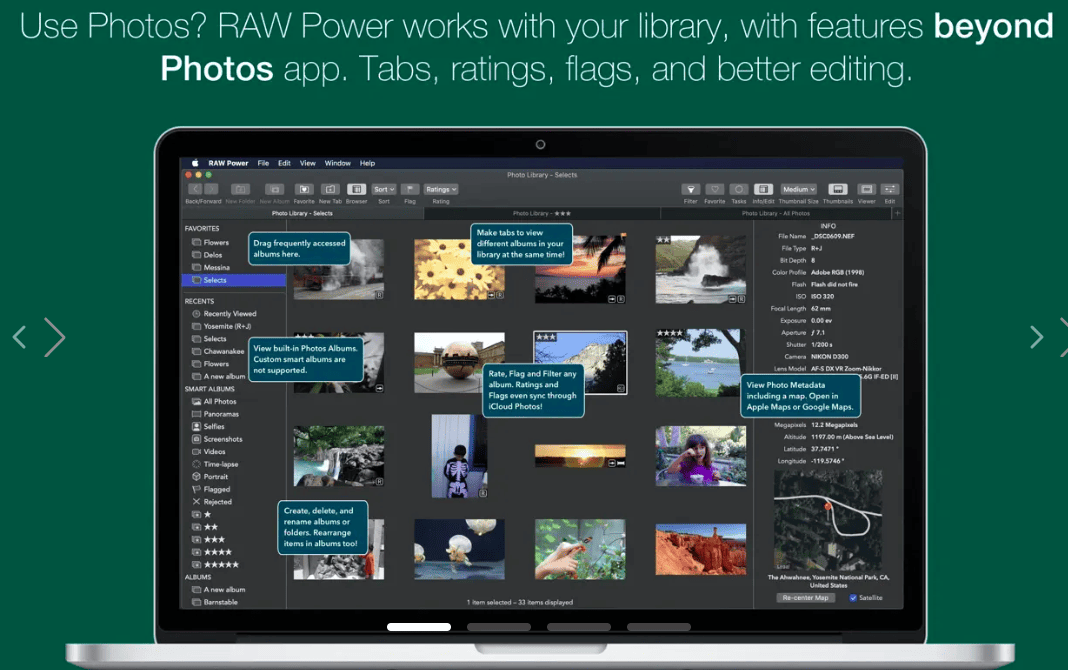
Task: Click the New Album toolbar icon
Action: click(x=274, y=189)
